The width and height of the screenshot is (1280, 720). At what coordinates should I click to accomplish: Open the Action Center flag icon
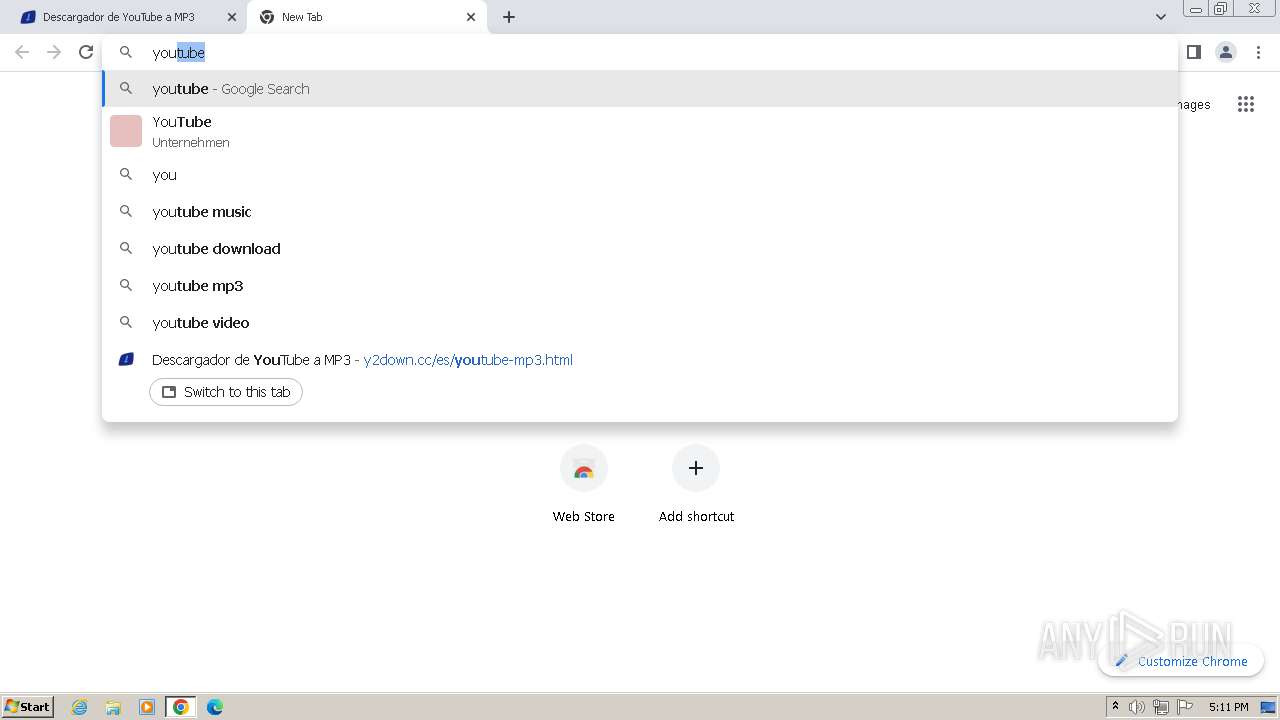coord(1185,707)
